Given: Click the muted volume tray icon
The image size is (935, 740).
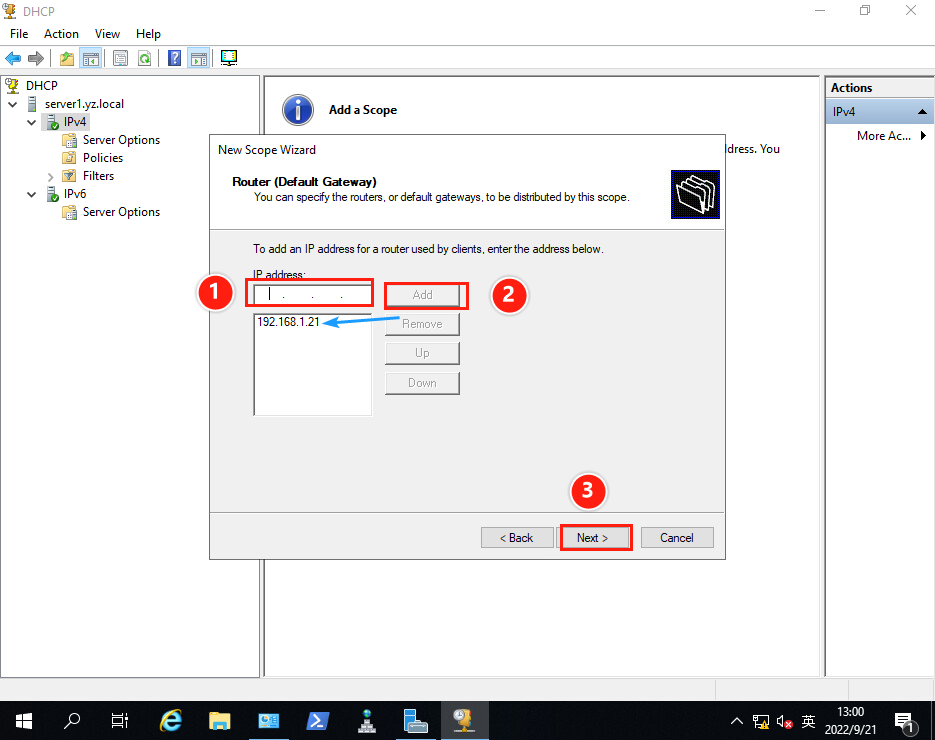Looking at the screenshot, I should tap(784, 722).
